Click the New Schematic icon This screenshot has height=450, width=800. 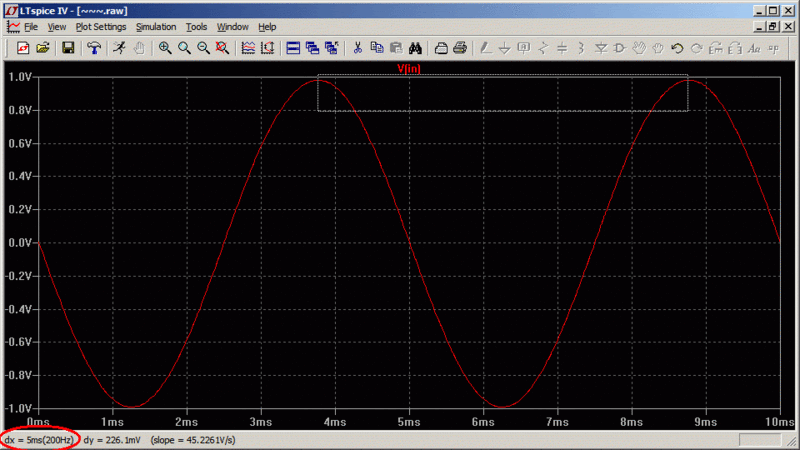[22, 47]
